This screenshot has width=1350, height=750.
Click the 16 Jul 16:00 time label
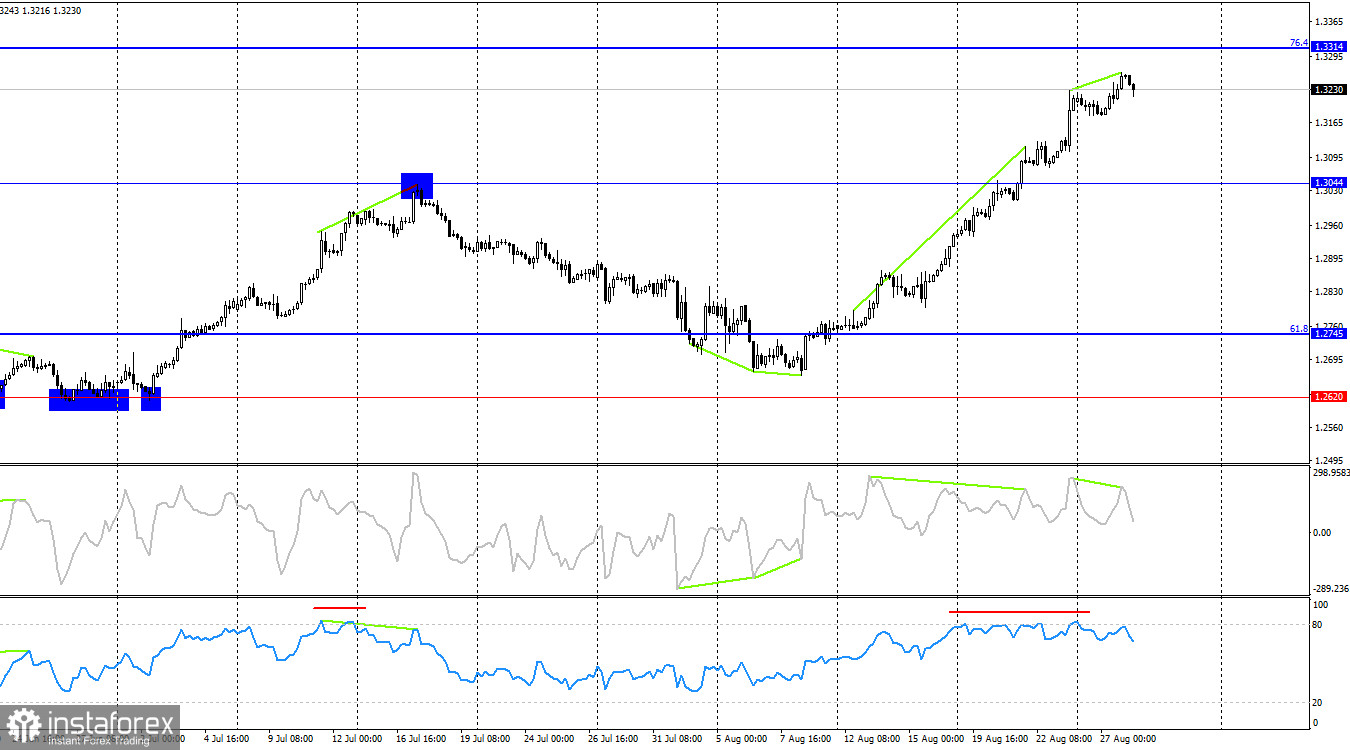(422, 739)
